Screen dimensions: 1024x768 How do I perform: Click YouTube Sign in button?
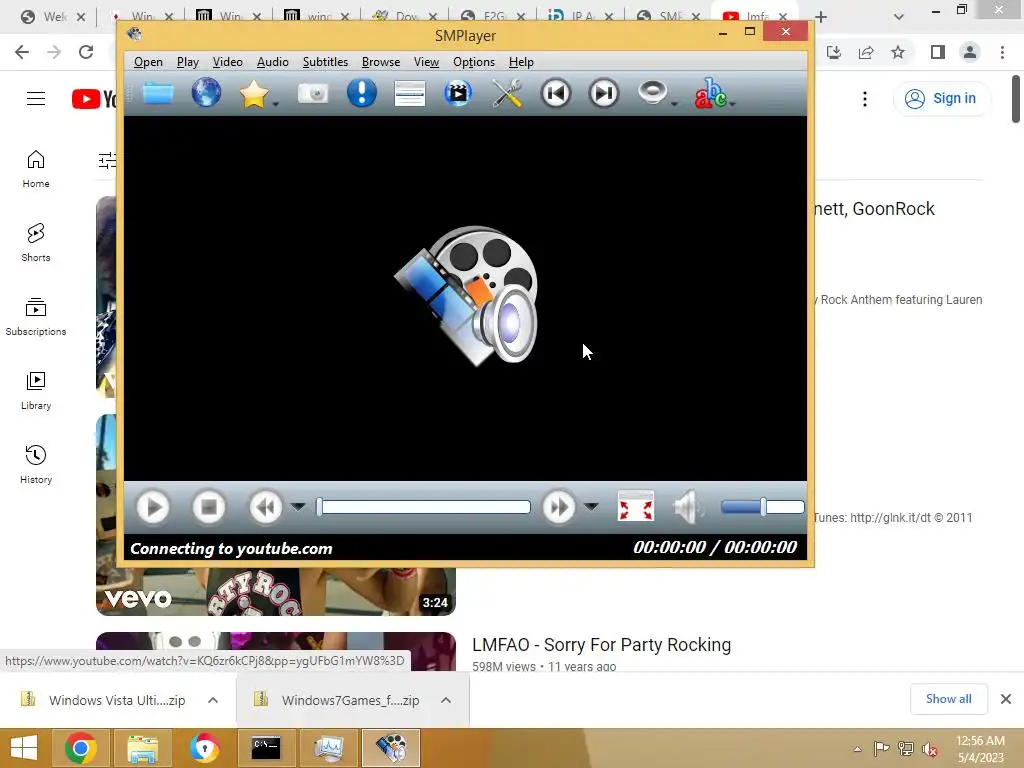point(940,99)
